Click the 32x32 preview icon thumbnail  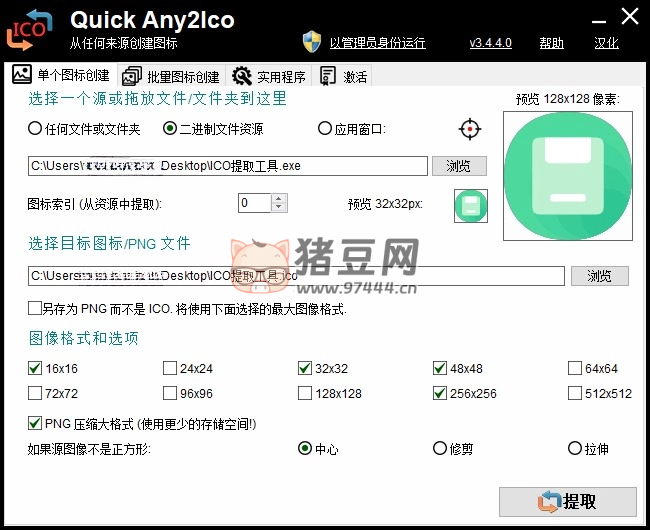click(x=470, y=205)
